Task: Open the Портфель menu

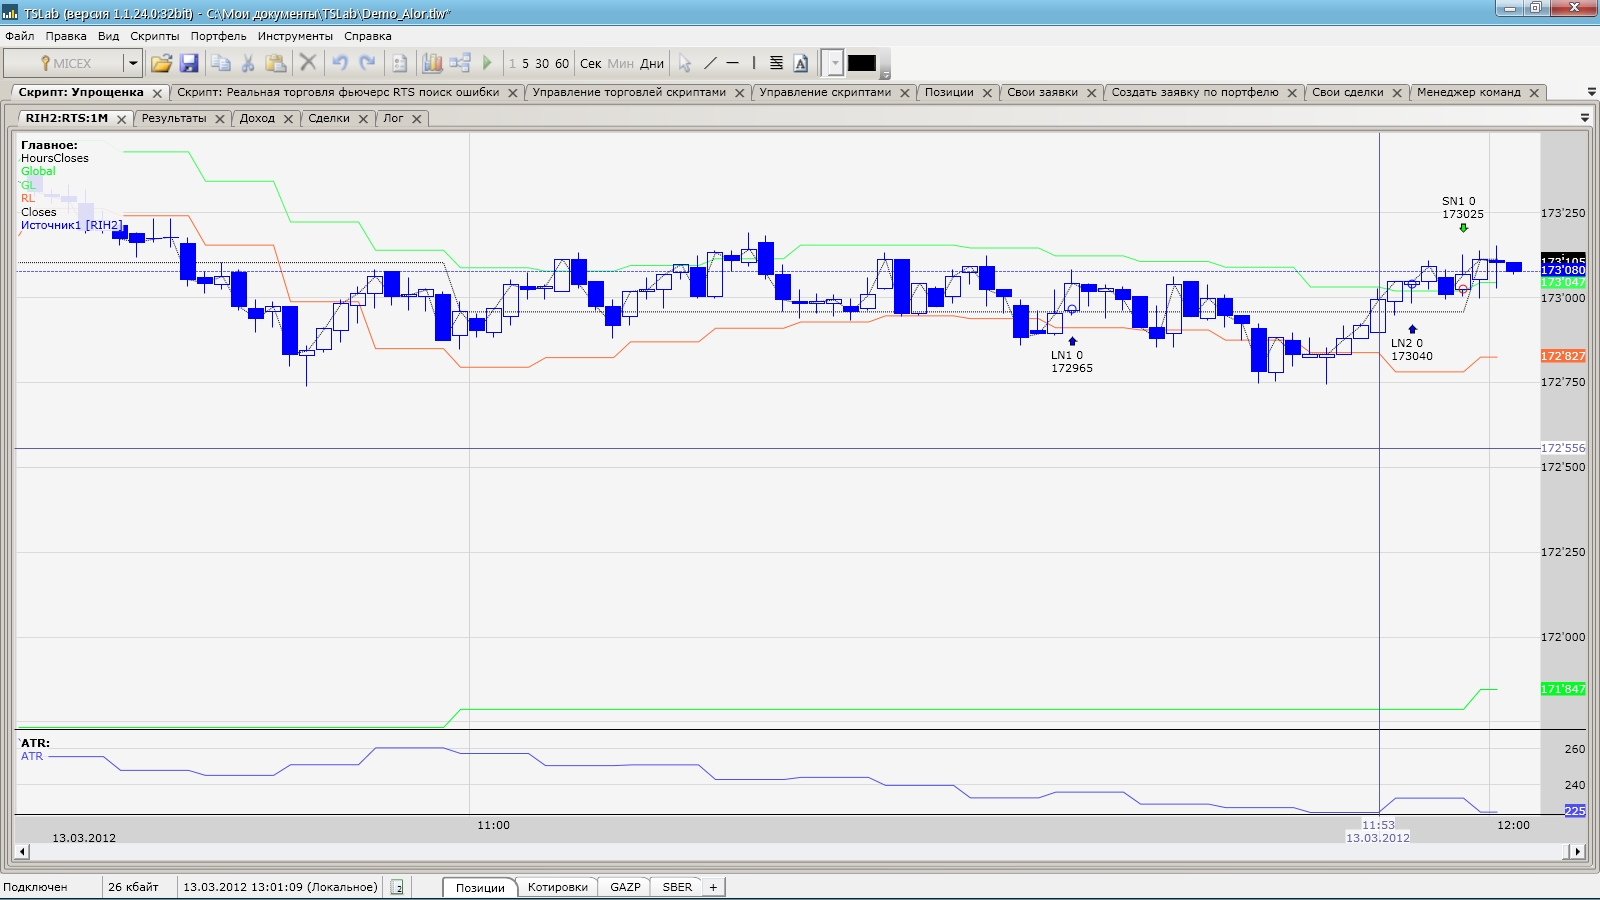Action: [x=219, y=36]
